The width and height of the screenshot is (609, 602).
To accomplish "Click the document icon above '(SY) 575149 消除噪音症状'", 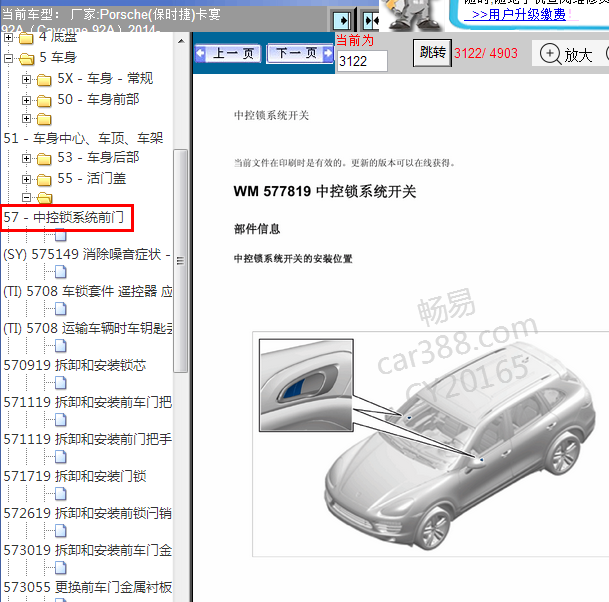I will 61,235.
